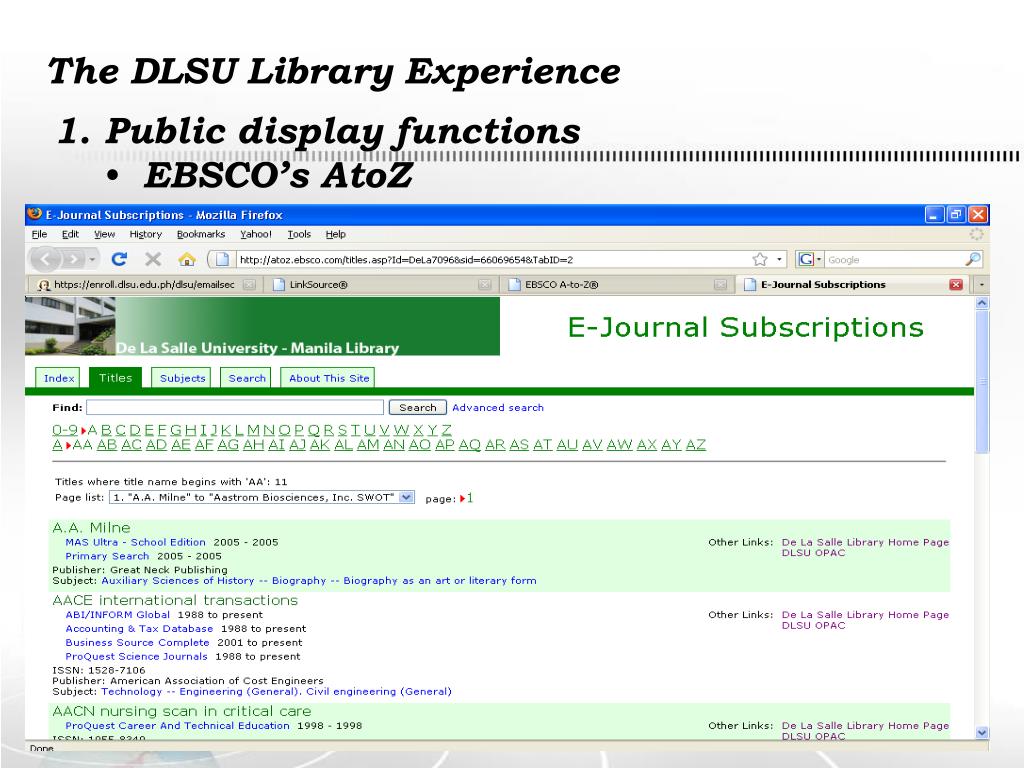The height and width of the screenshot is (768, 1024).
Task: Select the Titles site tab
Action: point(115,377)
